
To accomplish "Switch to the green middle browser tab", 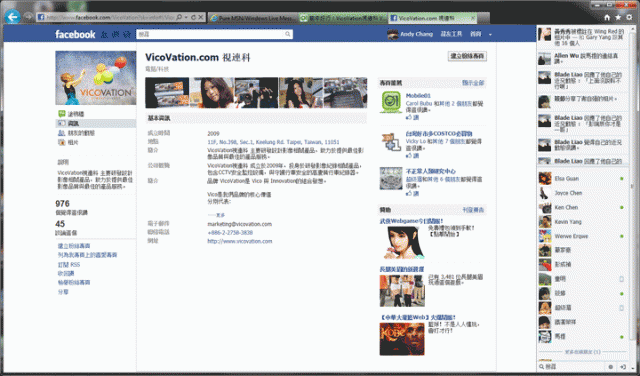I will [x=342, y=18].
